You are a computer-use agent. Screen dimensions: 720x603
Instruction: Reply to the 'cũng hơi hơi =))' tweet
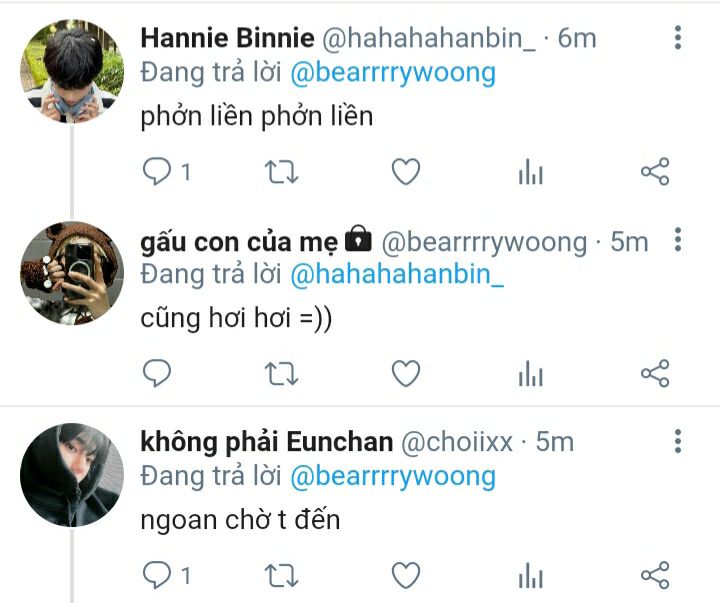(x=157, y=373)
